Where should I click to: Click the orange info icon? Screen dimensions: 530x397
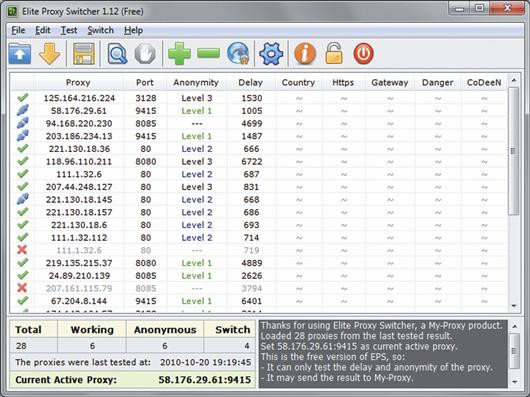click(305, 54)
